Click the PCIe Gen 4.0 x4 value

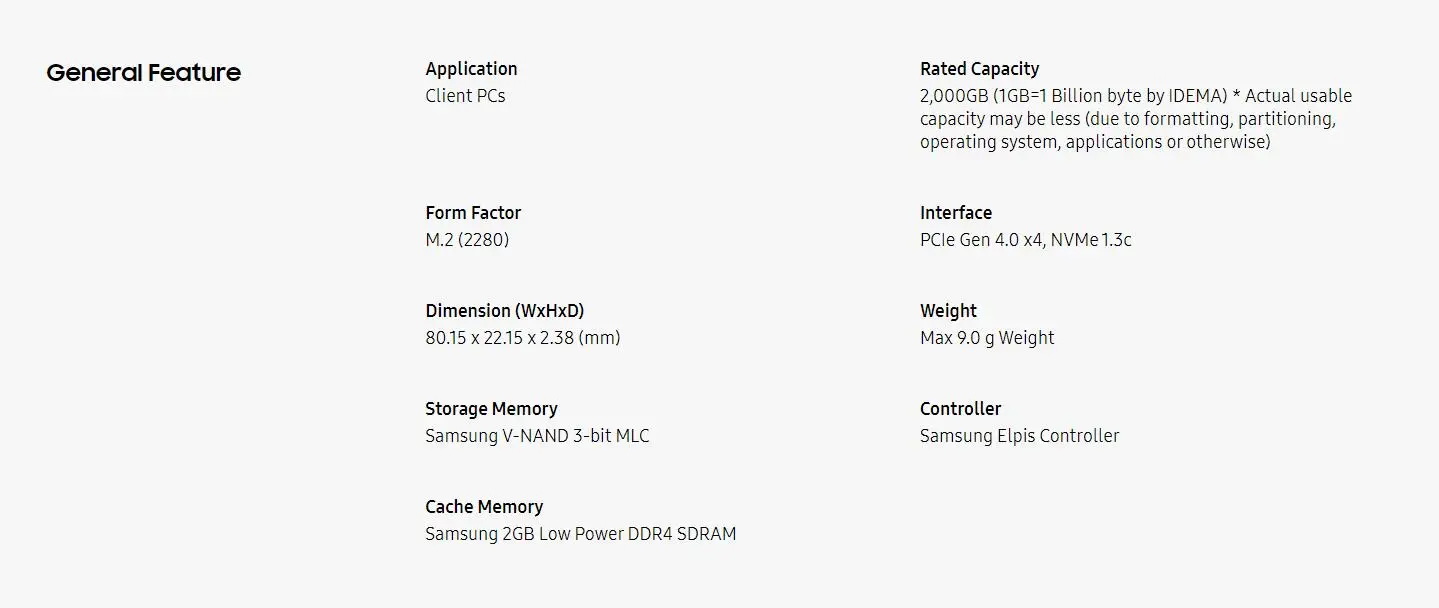pyautogui.click(x=1026, y=240)
